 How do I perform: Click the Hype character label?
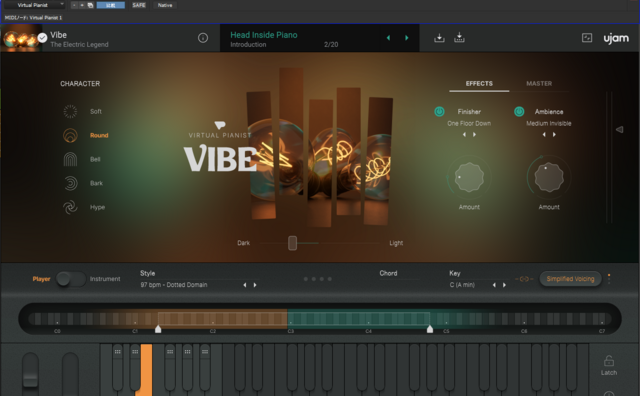(98, 207)
